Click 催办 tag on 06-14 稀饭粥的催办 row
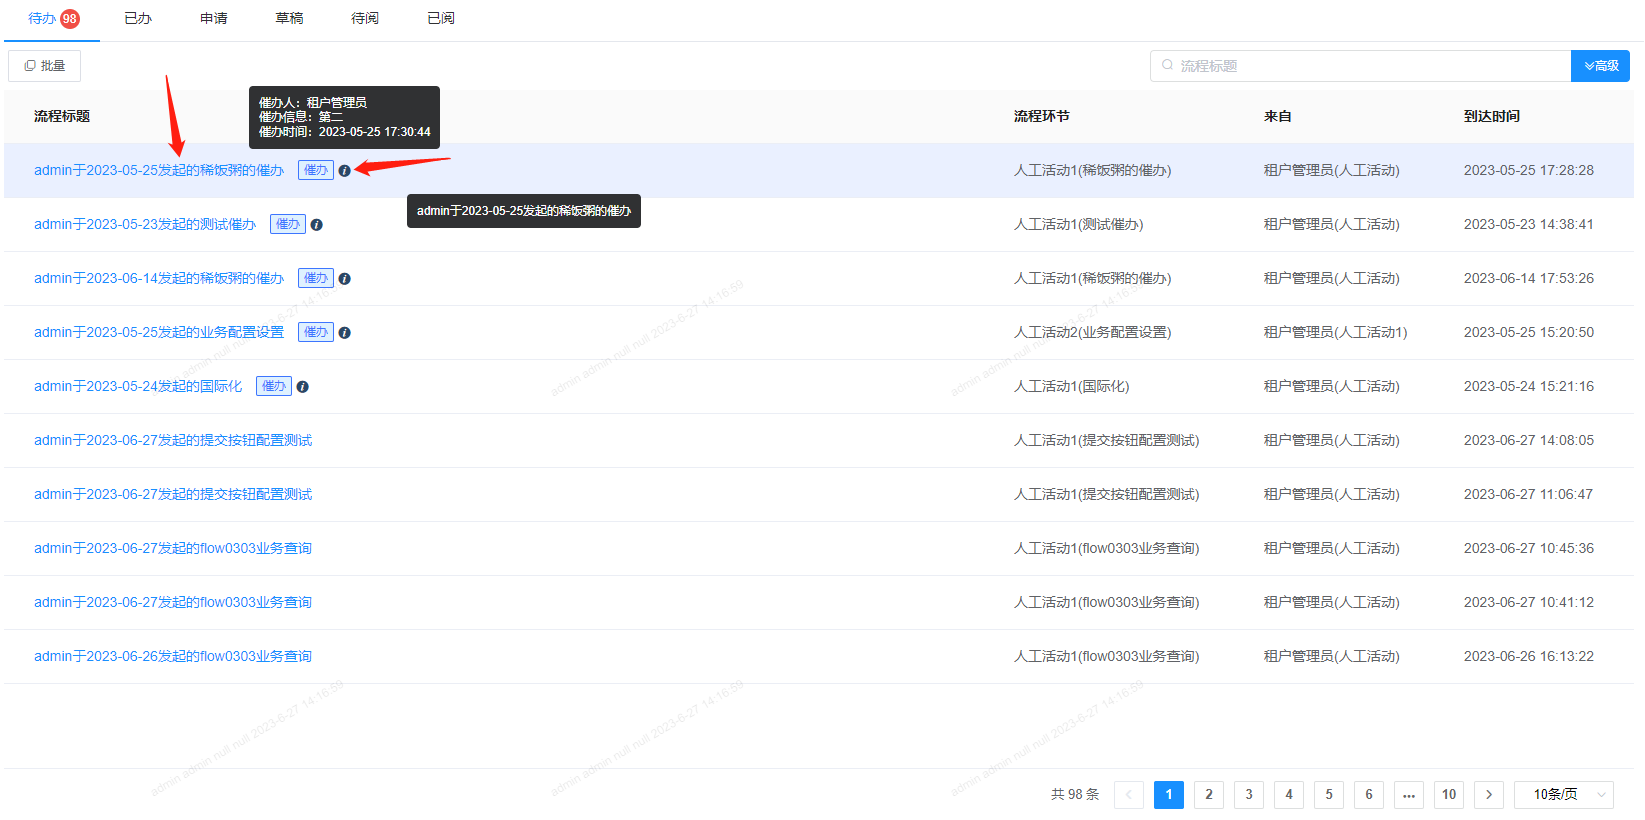This screenshot has height=820, width=1645. 316,278
